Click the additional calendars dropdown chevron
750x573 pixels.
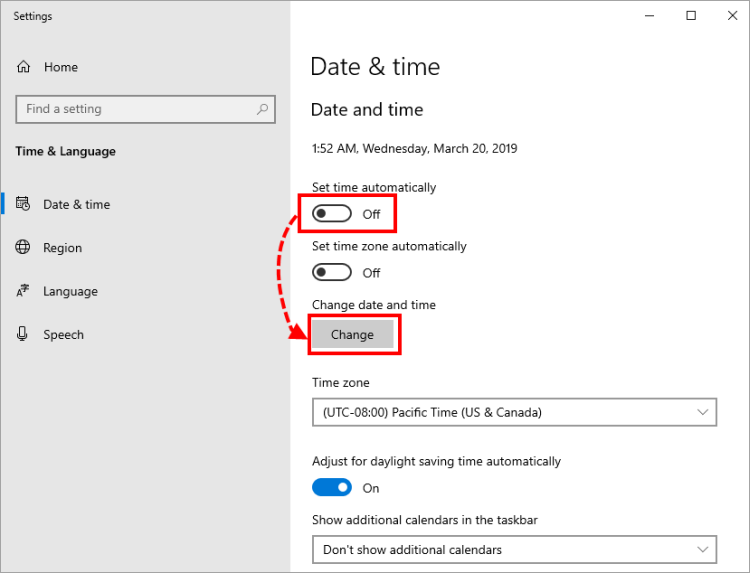[702, 549]
